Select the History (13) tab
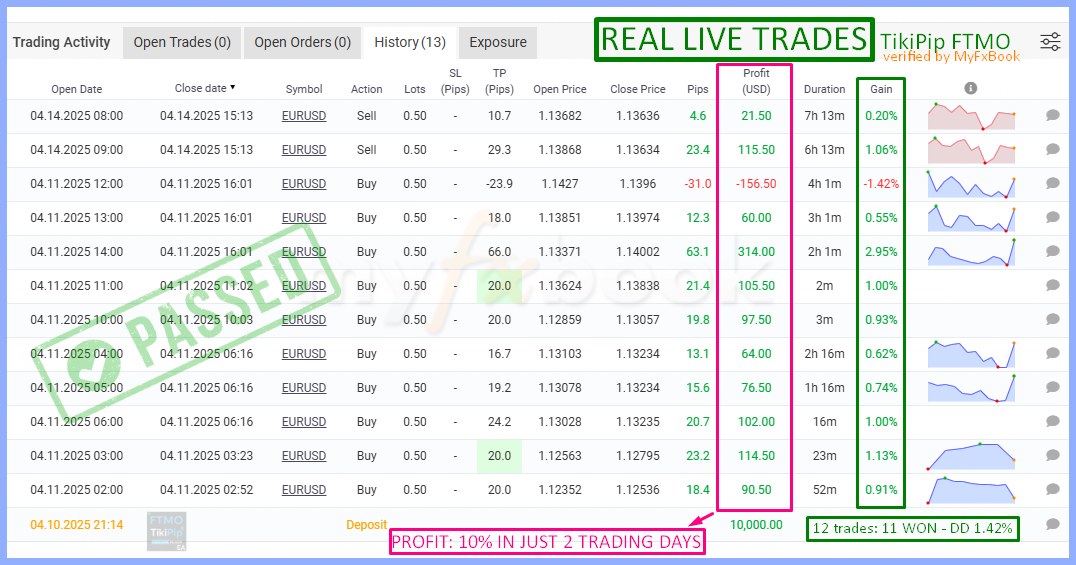The image size is (1076, 565). tap(410, 43)
